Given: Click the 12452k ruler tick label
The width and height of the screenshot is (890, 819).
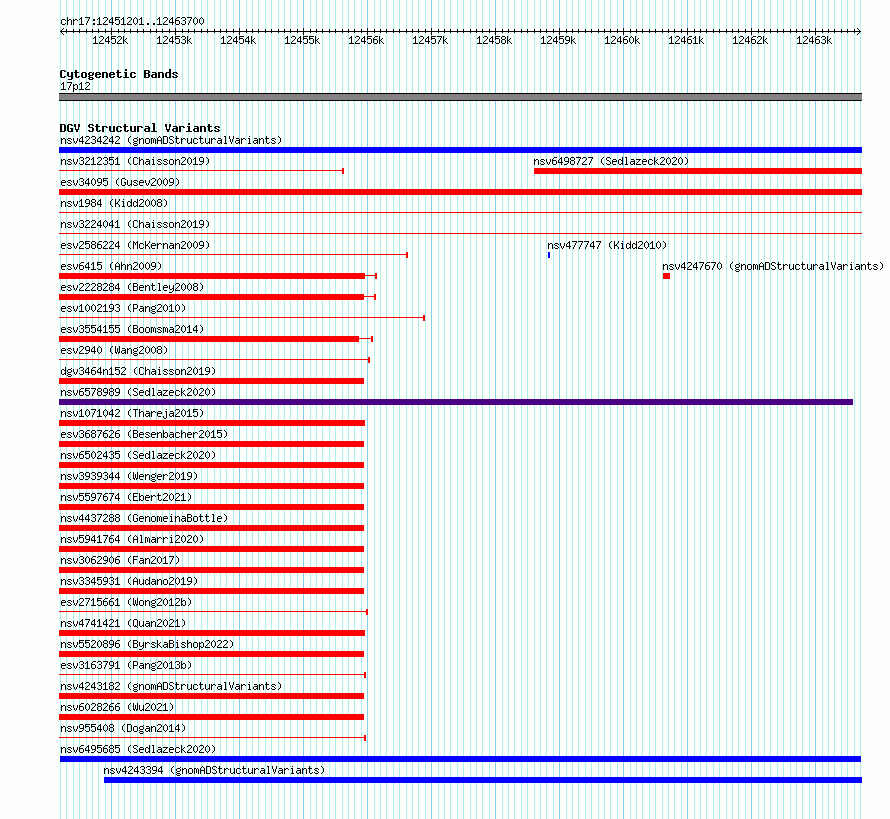Looking at the screenshot, I should coord(110,40).
